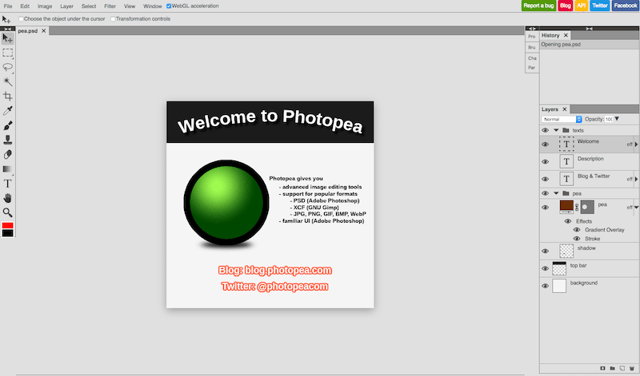Open the Image menu
Screen dimensions: 640x376
click(x=45, y=6)
